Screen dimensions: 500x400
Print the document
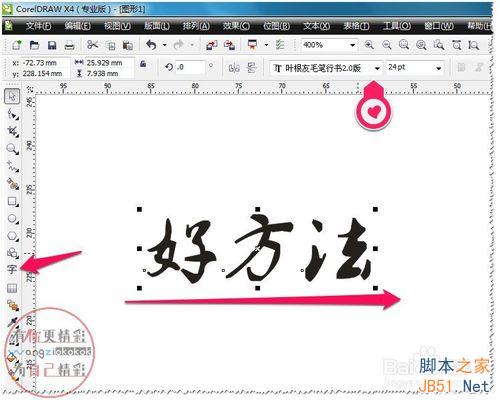pyautogui.click(x=69, y=45)
